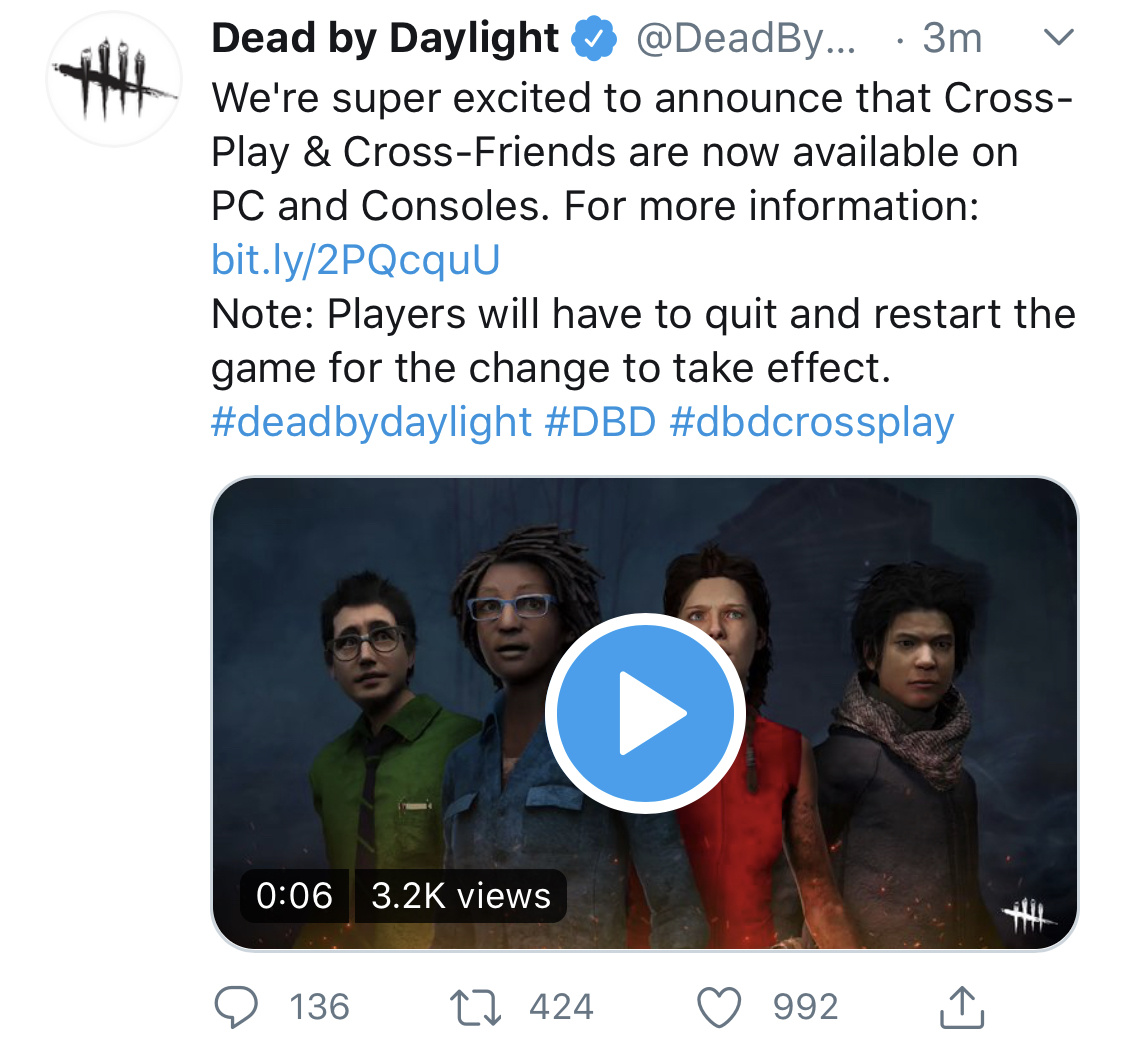Expand the tweet options chevron menu
The width and height of the screenshot is (1125, 1048).
[1058, 37]
